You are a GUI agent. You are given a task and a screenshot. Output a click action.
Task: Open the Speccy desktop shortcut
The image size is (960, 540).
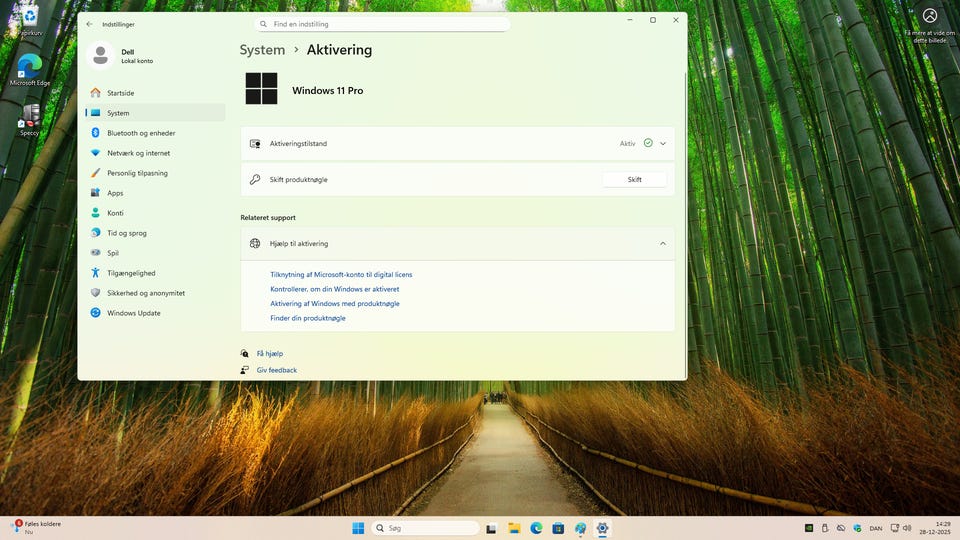30,116
